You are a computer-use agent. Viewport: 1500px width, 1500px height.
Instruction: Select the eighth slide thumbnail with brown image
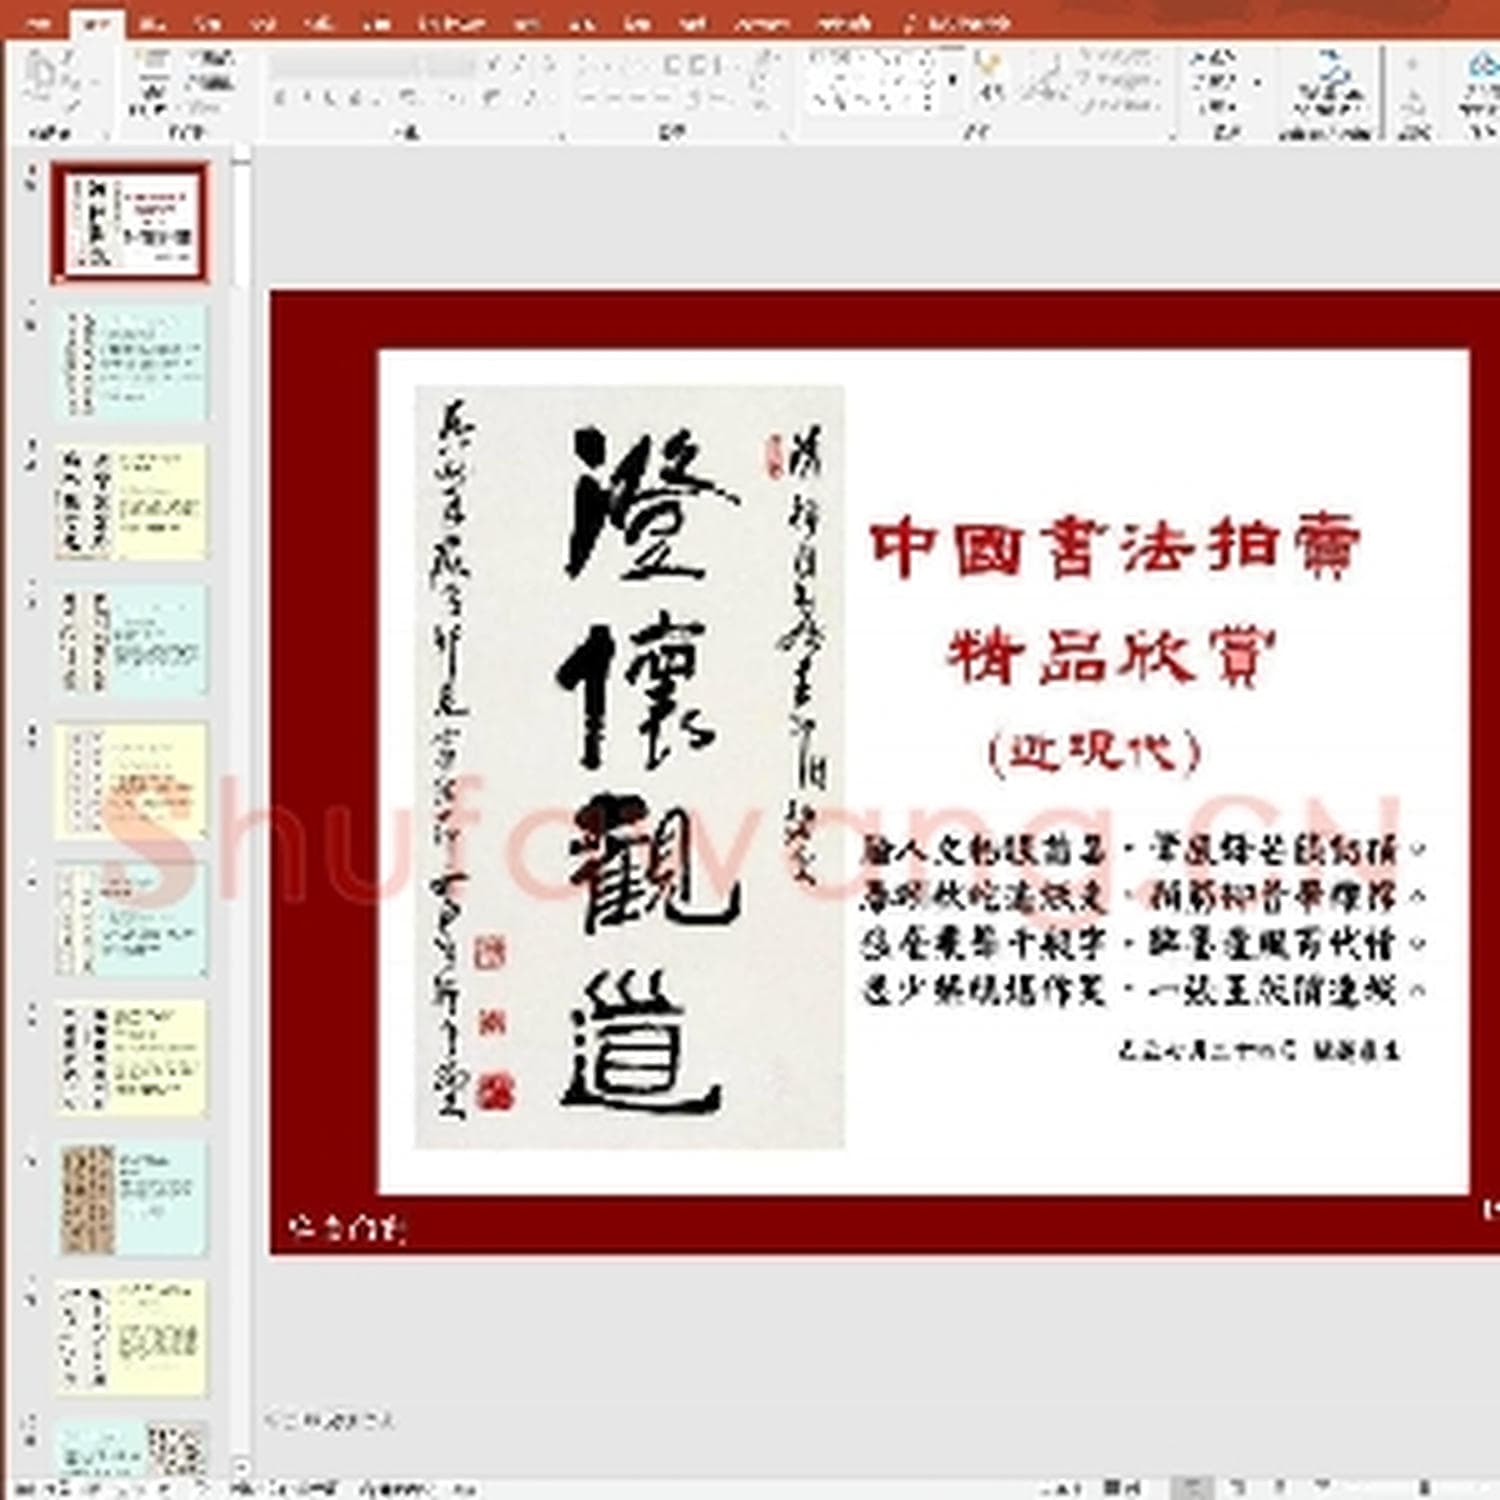tap(131, 1198)
